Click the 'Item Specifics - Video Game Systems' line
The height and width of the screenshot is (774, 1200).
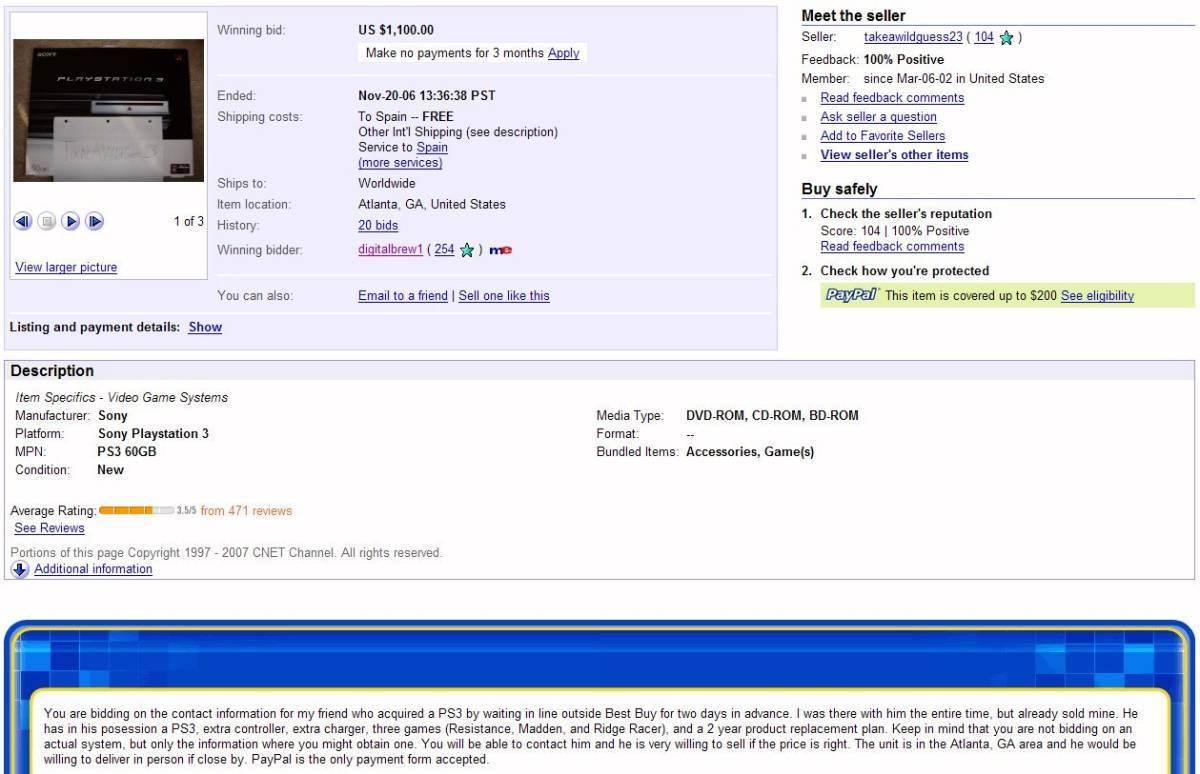coord(122,398)
